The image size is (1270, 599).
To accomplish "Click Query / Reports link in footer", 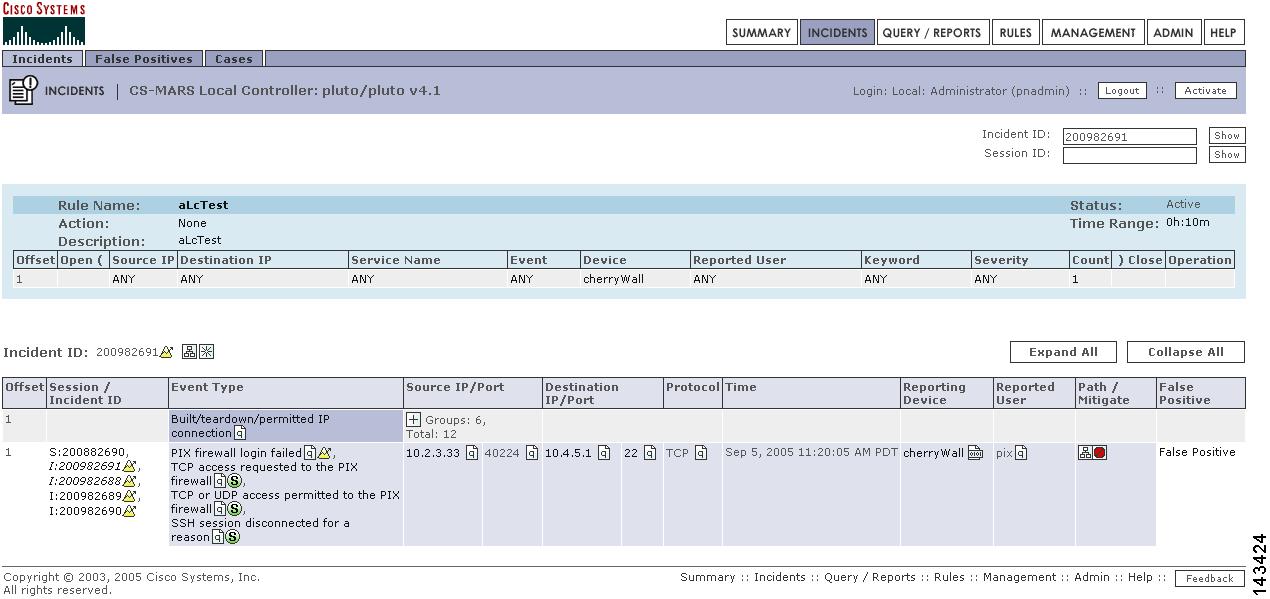I will (x=870, y=577).
